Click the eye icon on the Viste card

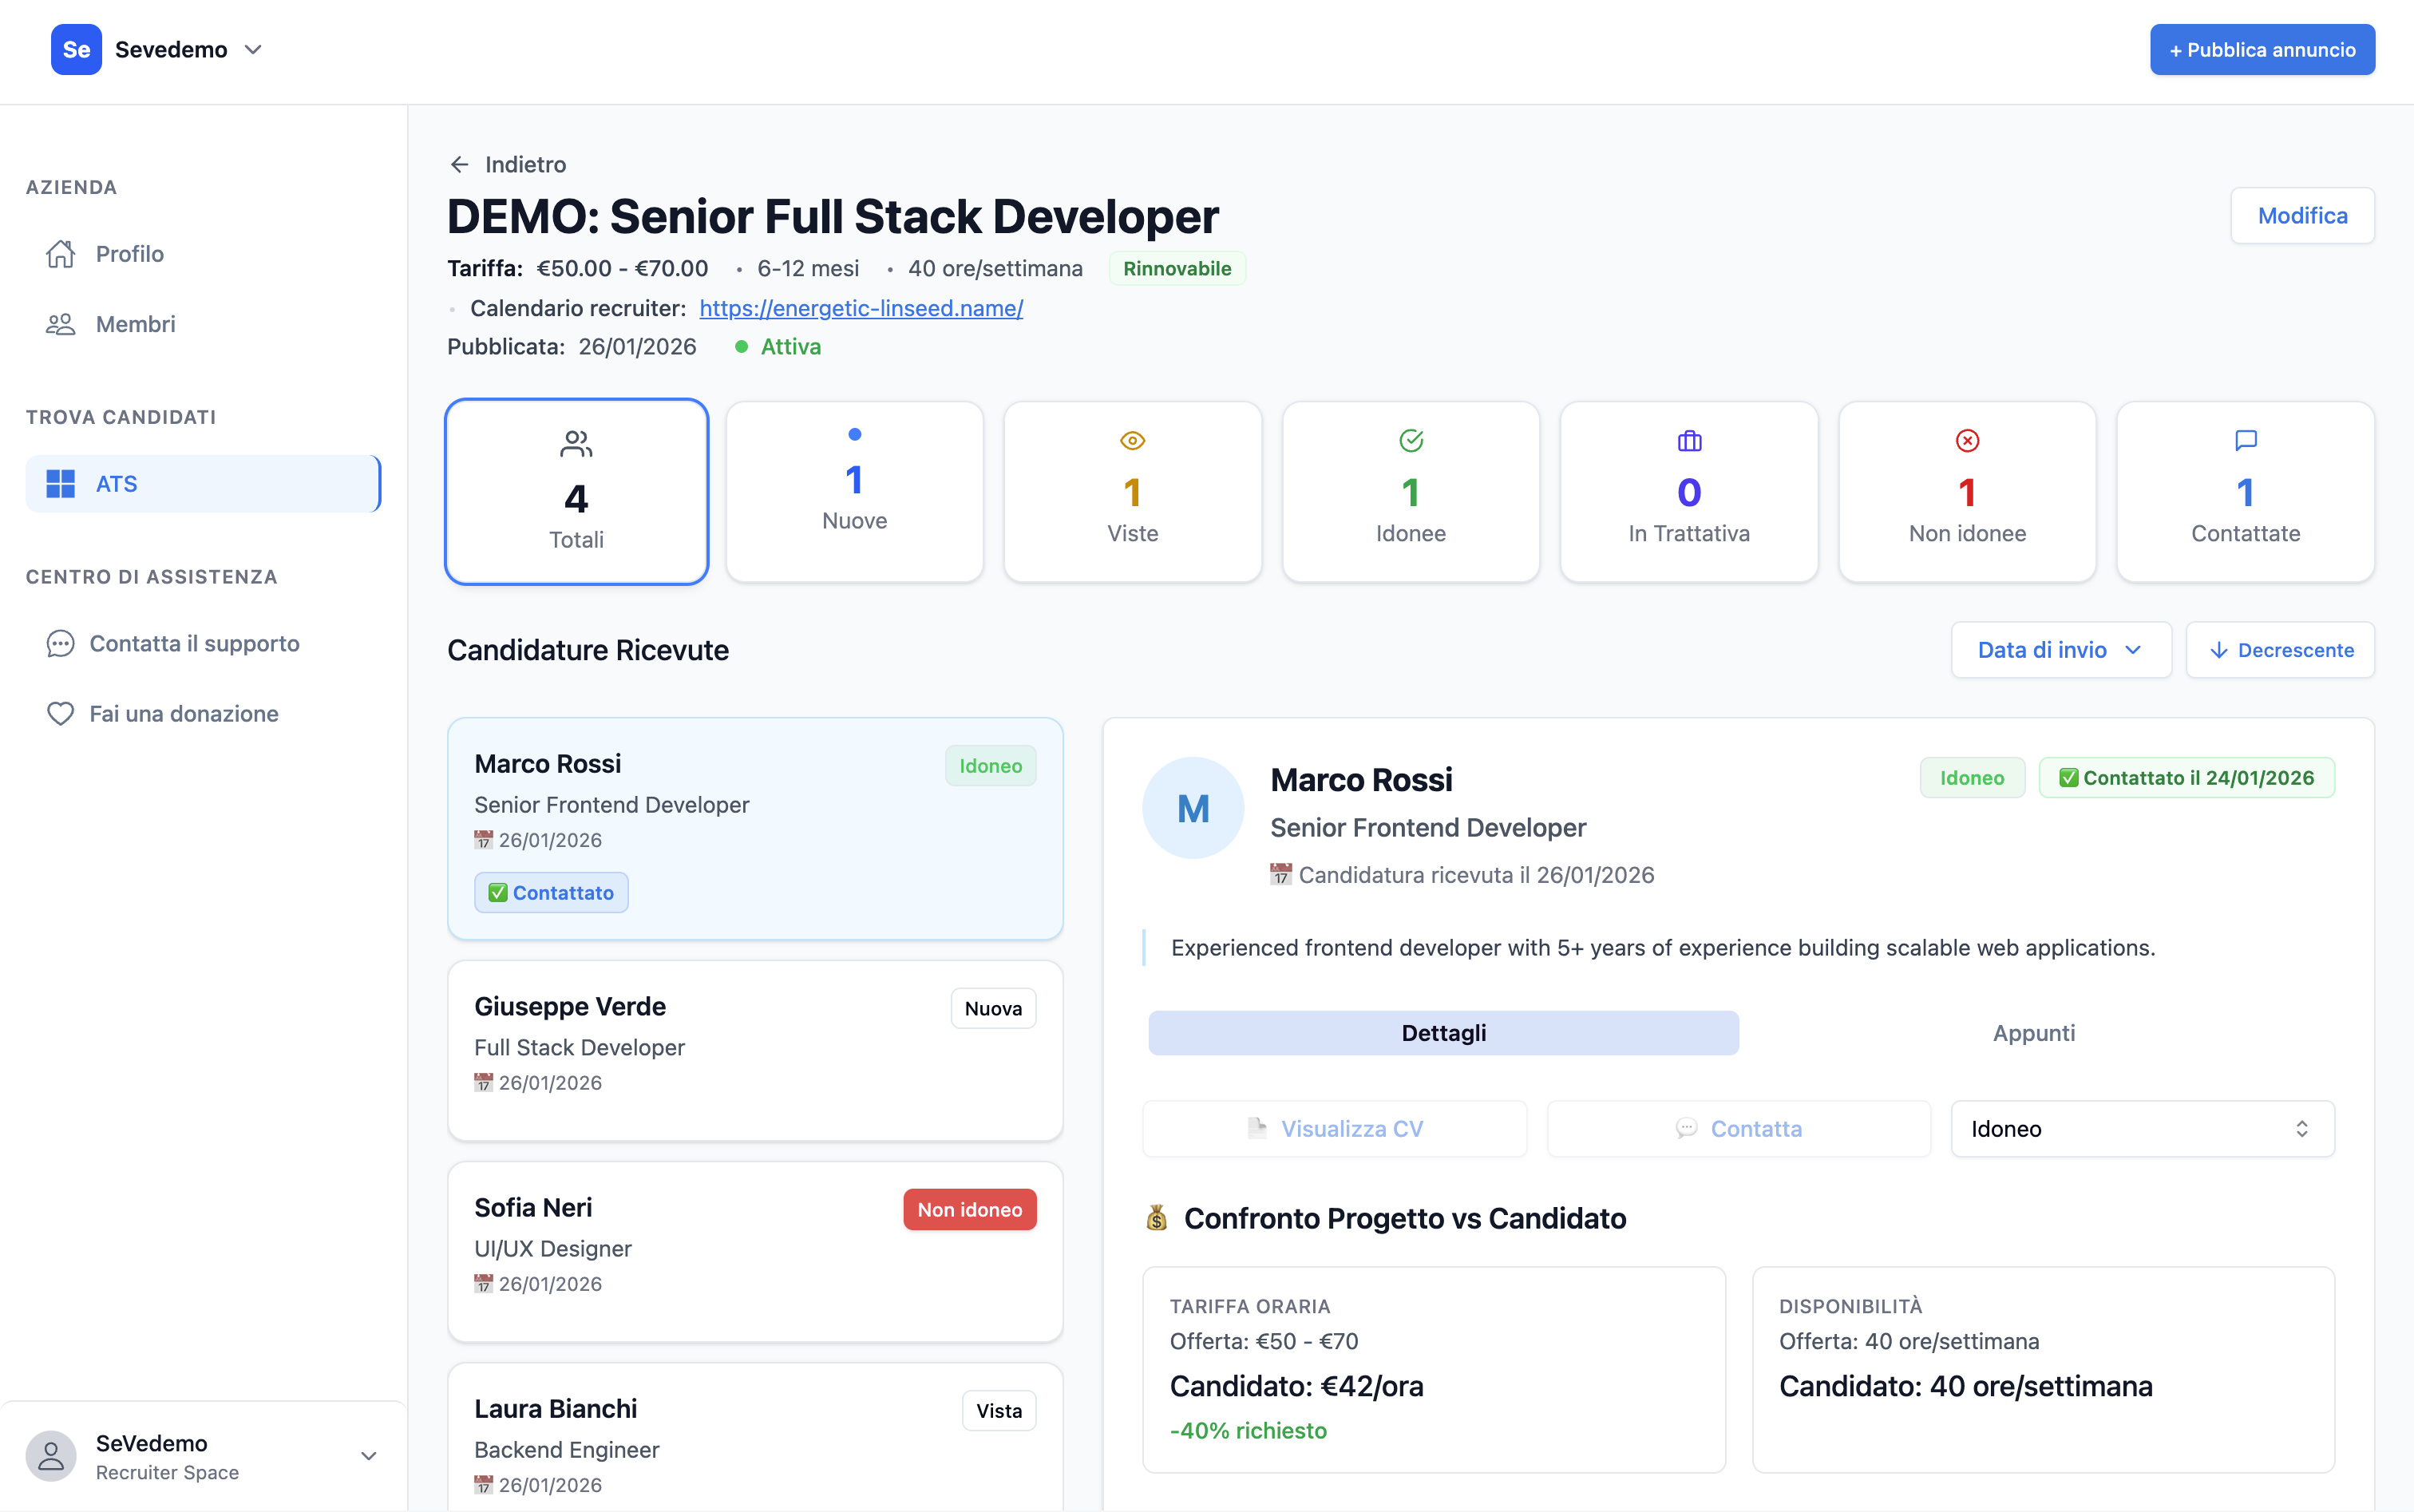(1131, 440)
